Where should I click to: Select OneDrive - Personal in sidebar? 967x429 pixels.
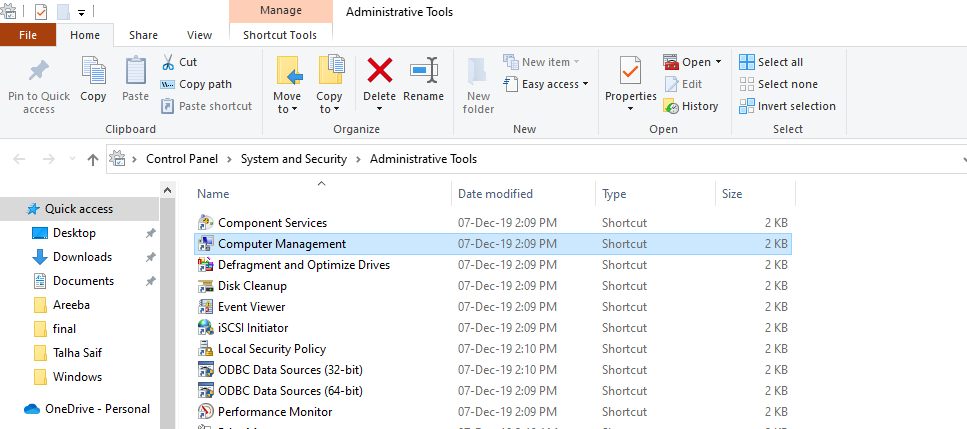point(97,409)
